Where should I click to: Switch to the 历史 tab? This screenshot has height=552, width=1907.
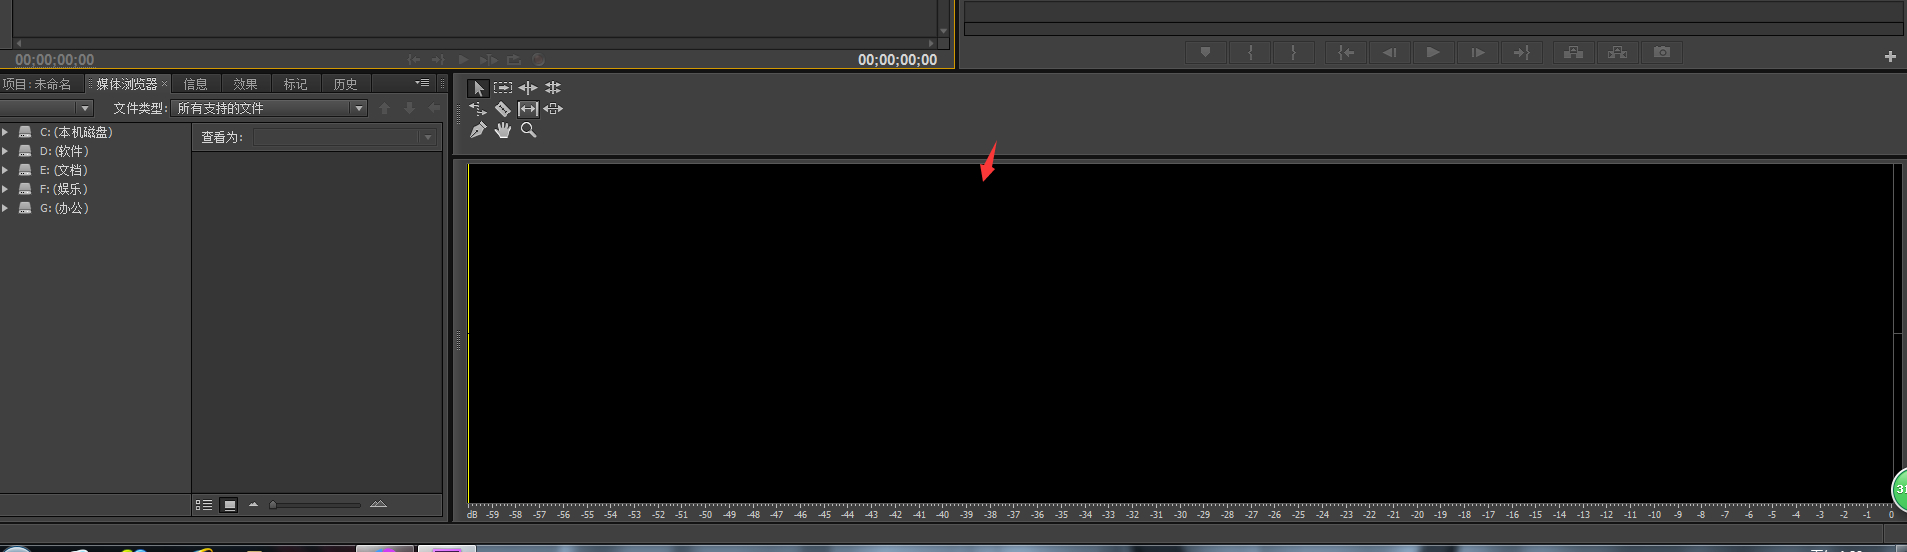(x=346, y=84)
